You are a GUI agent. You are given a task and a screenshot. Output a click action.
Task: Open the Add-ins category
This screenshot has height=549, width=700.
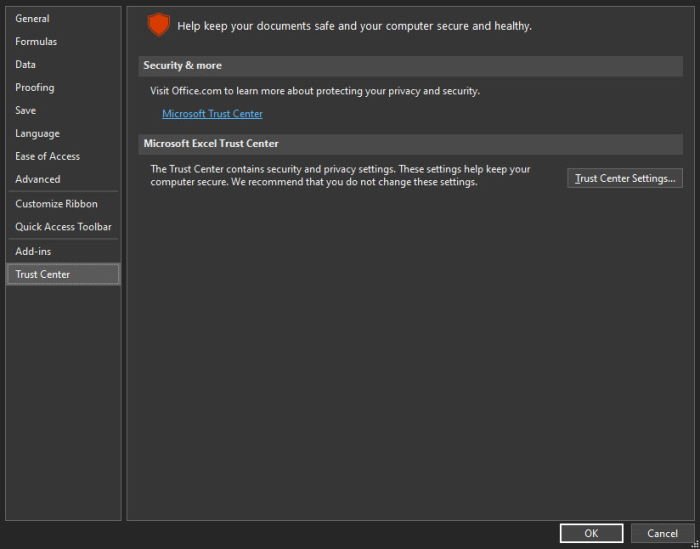[x=33, y=251]
